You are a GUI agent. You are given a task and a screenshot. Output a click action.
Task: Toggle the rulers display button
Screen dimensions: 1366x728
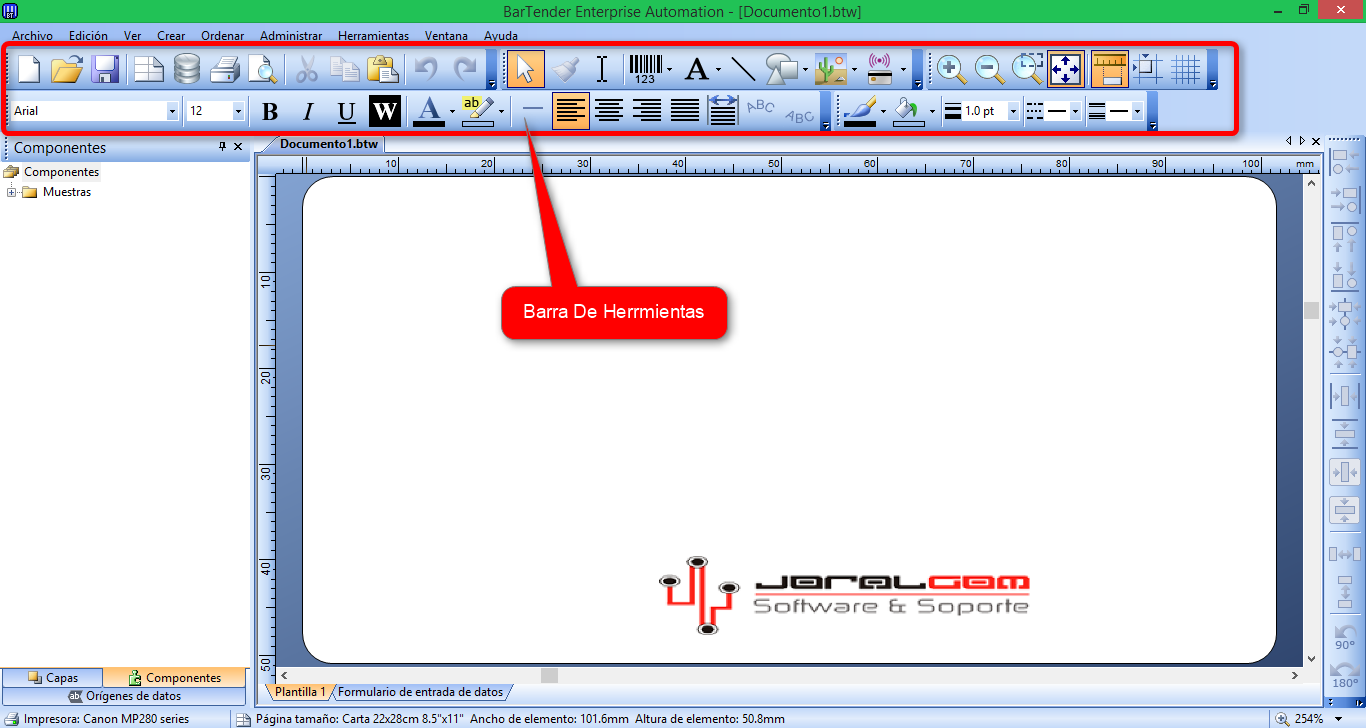coord(1109,69)
